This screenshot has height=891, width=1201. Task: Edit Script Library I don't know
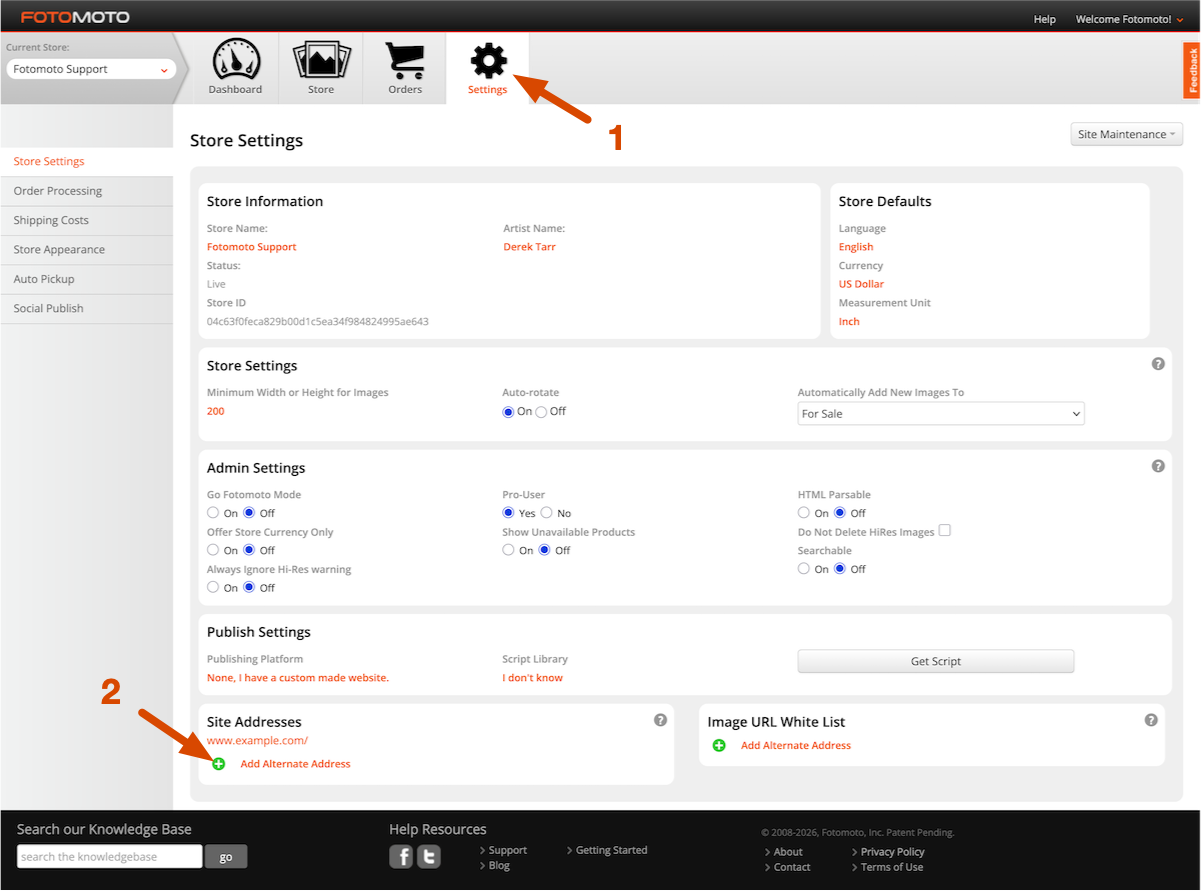[x=532, y=678]
